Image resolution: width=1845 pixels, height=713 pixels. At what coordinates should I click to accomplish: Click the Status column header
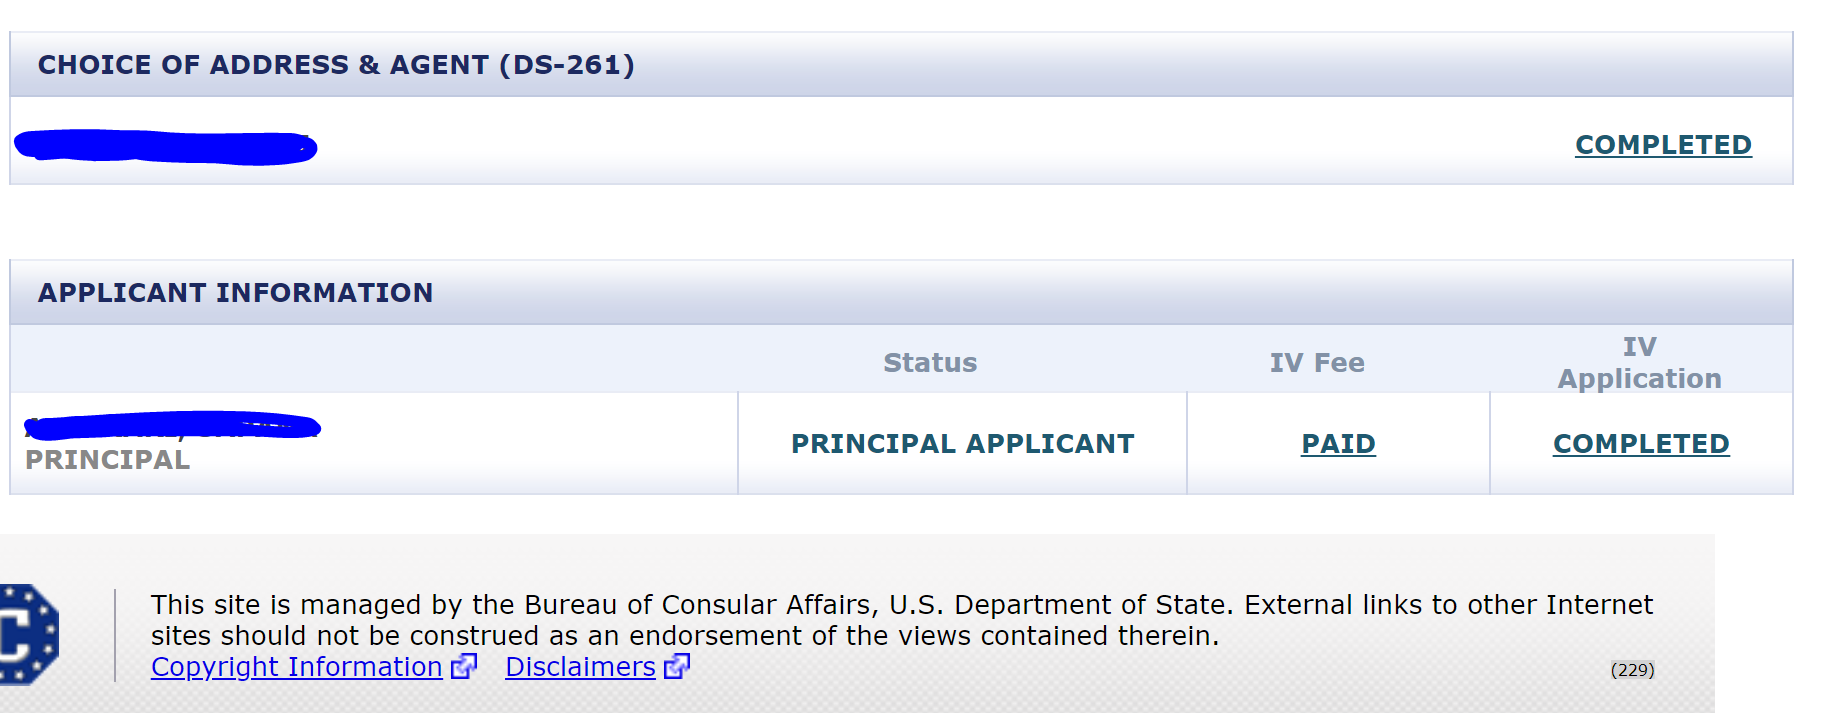click(x=930, y=363)
